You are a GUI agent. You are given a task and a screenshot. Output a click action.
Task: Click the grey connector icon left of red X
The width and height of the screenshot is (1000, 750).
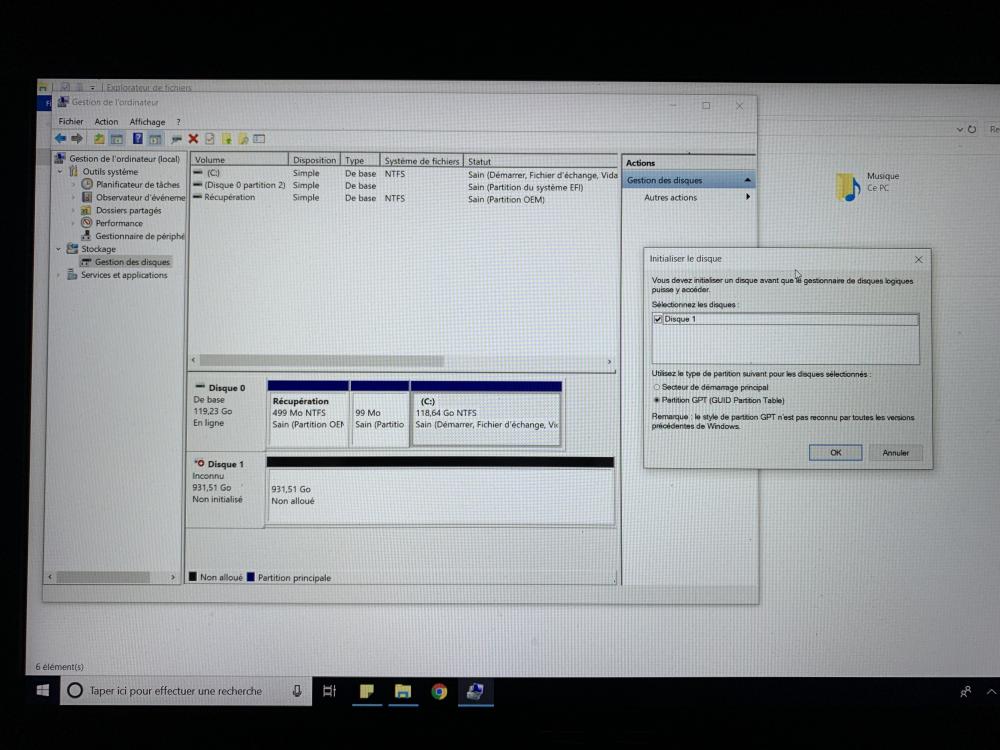[177, 138]
